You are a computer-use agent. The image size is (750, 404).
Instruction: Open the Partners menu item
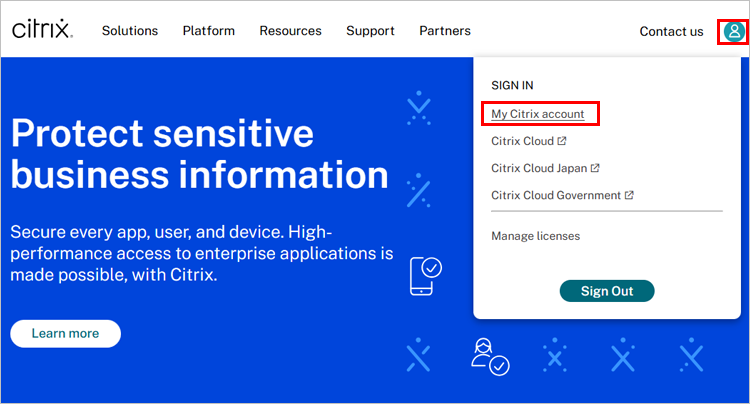(x=445, y=31)
